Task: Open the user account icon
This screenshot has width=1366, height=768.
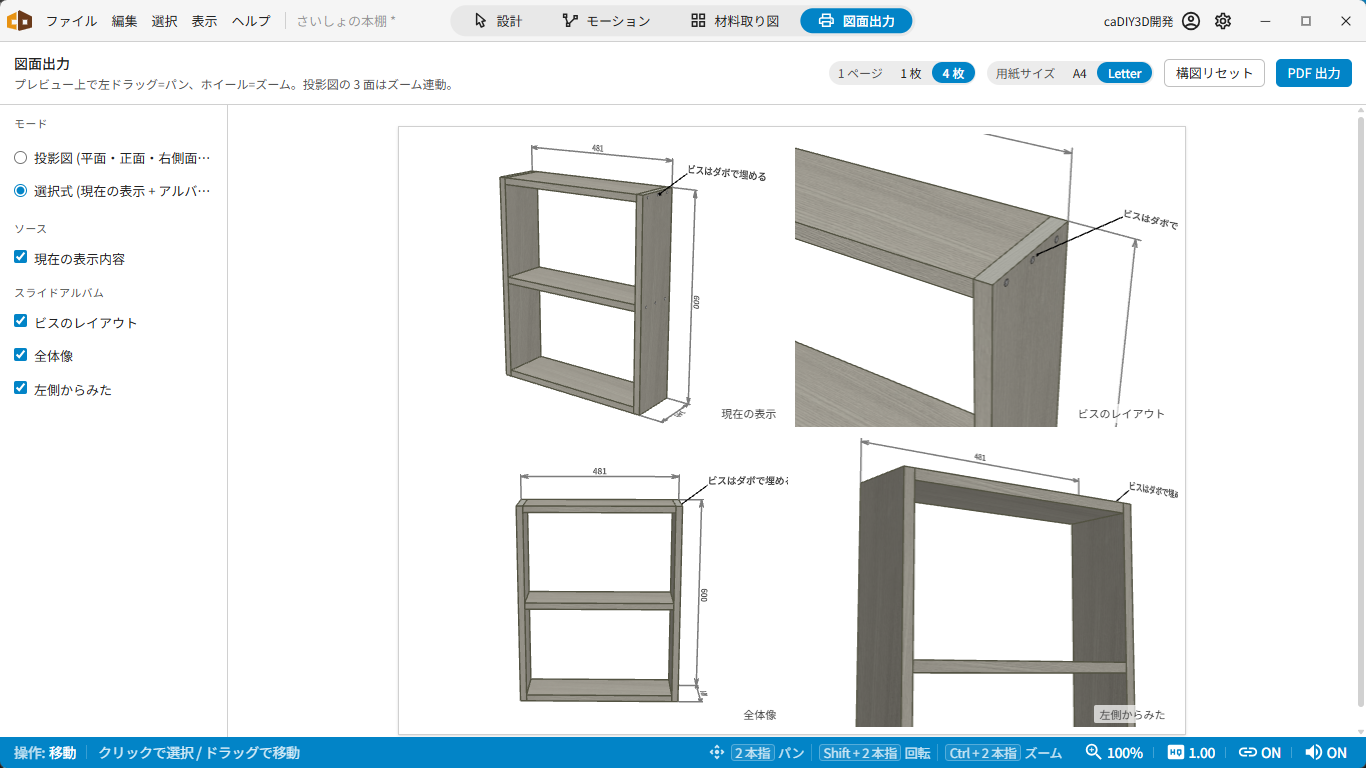Action: tap(1190, 21)
